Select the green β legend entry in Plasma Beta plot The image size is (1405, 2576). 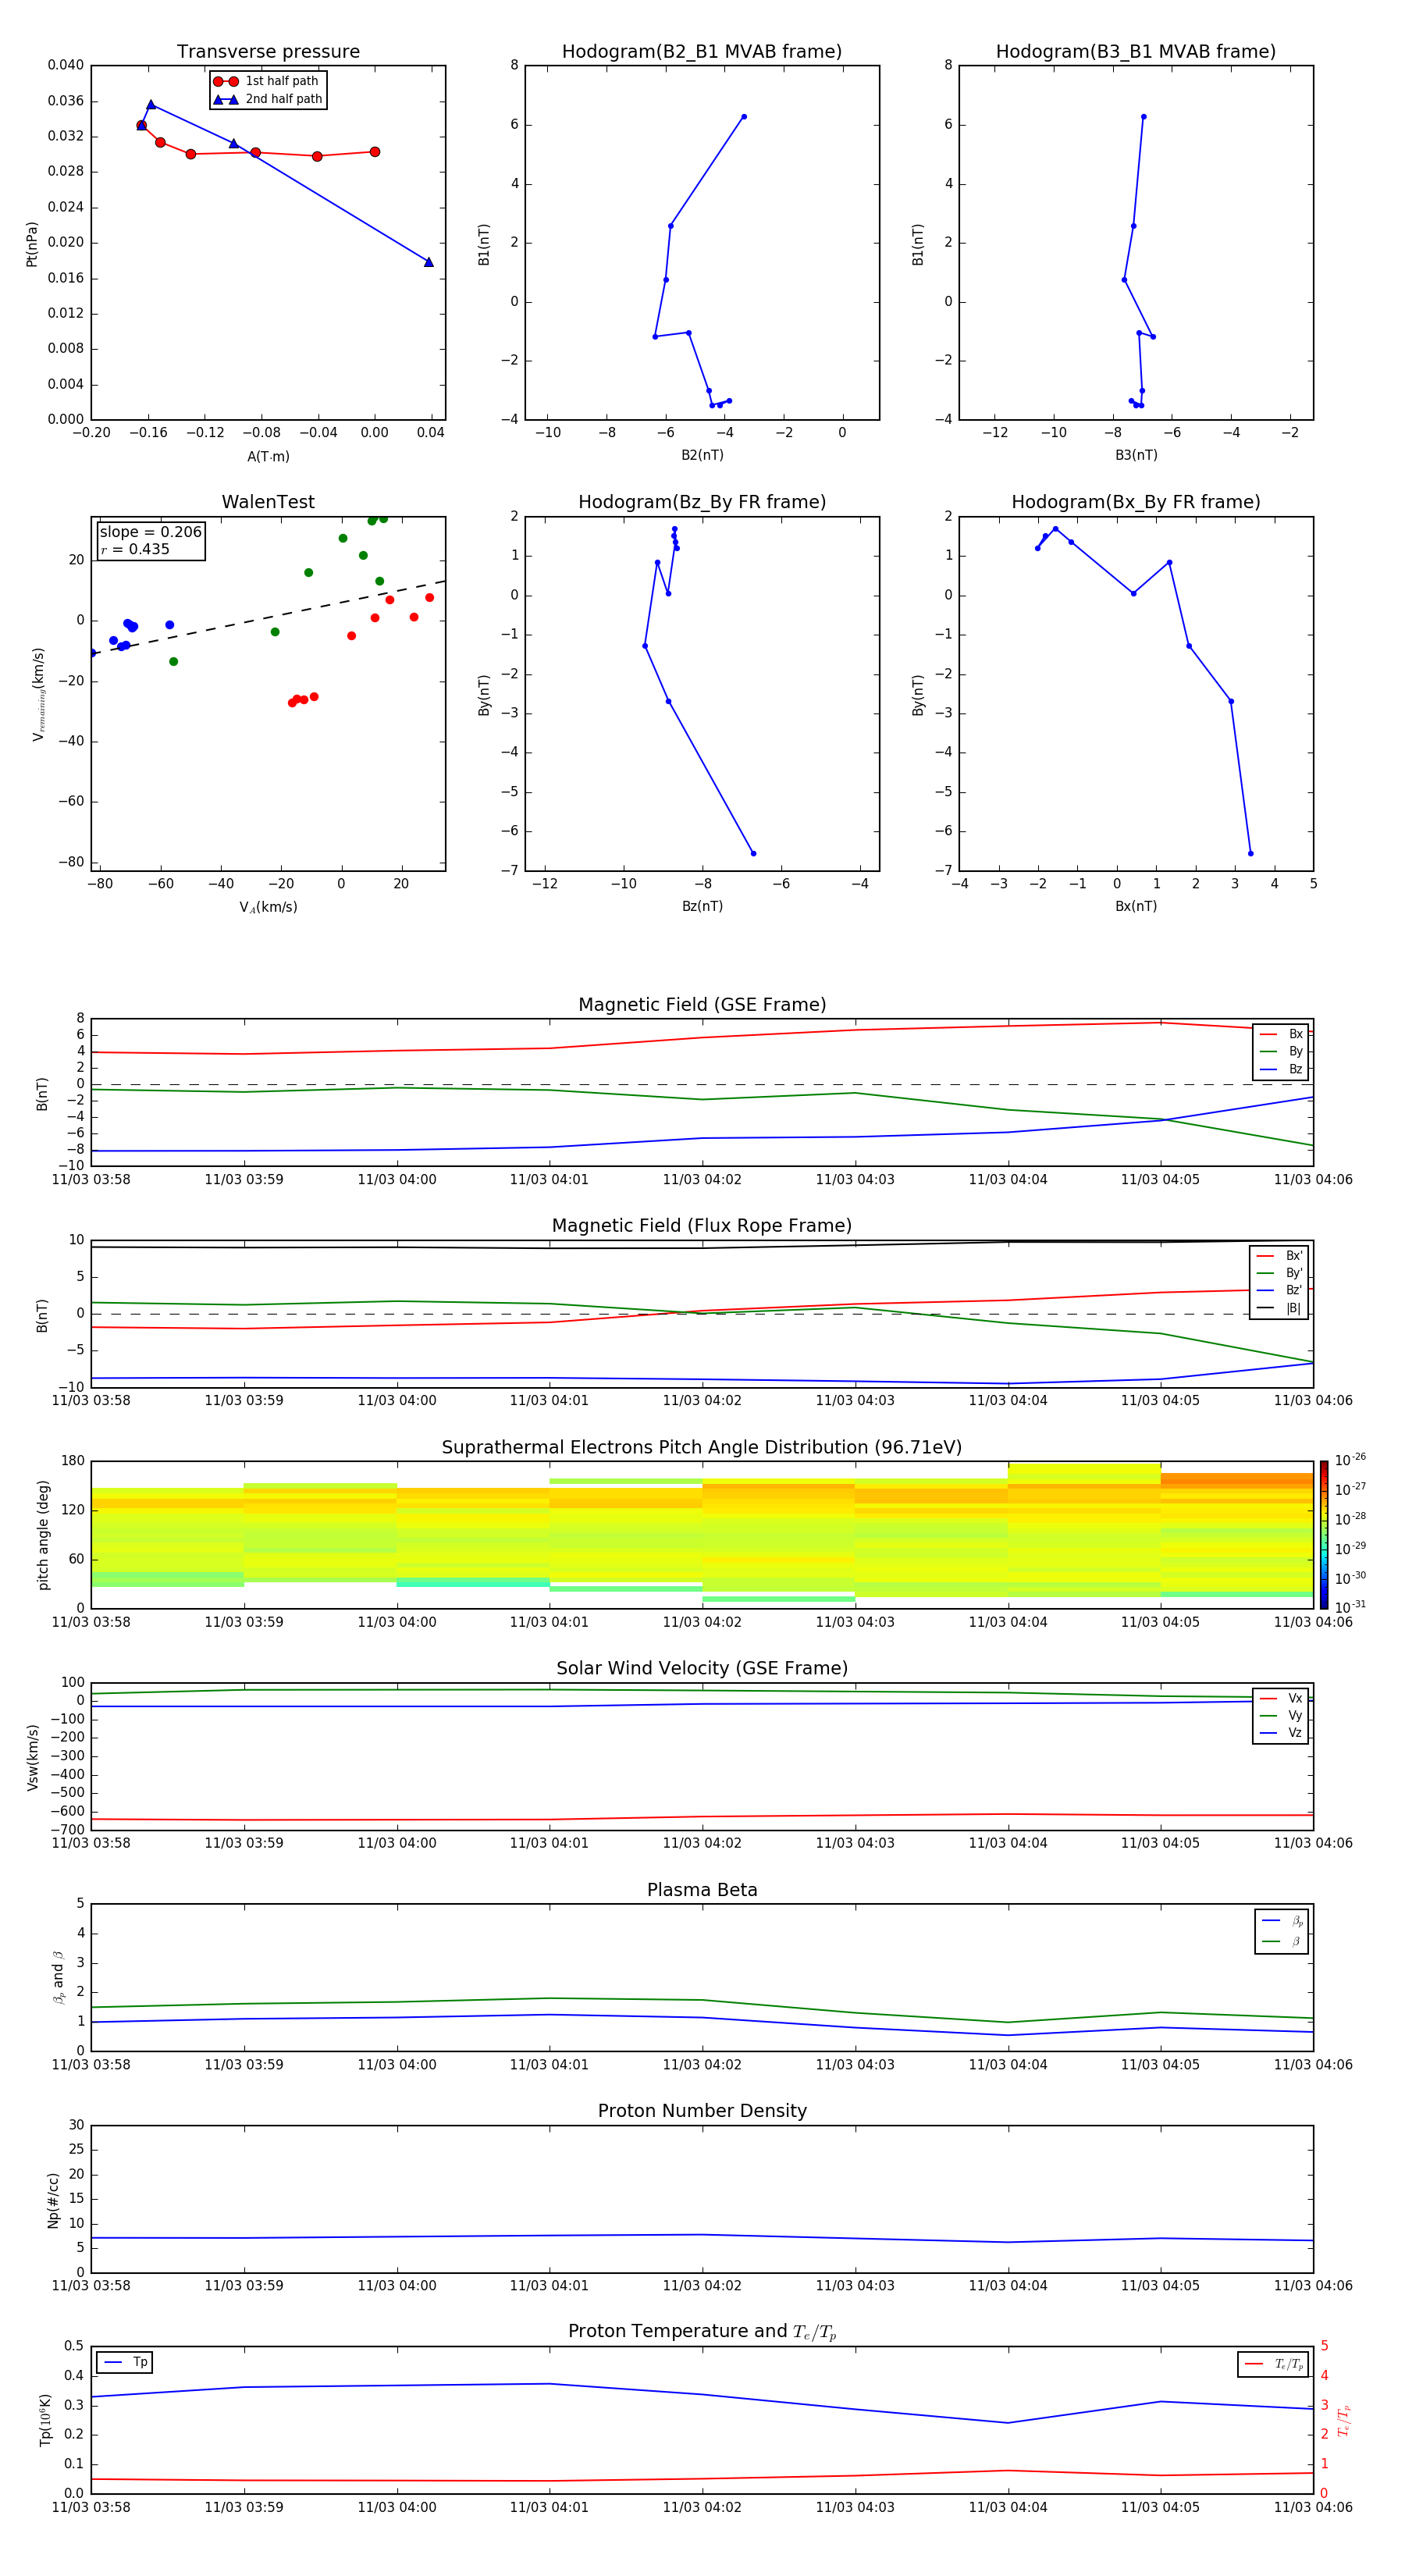click(1282, 1941)
